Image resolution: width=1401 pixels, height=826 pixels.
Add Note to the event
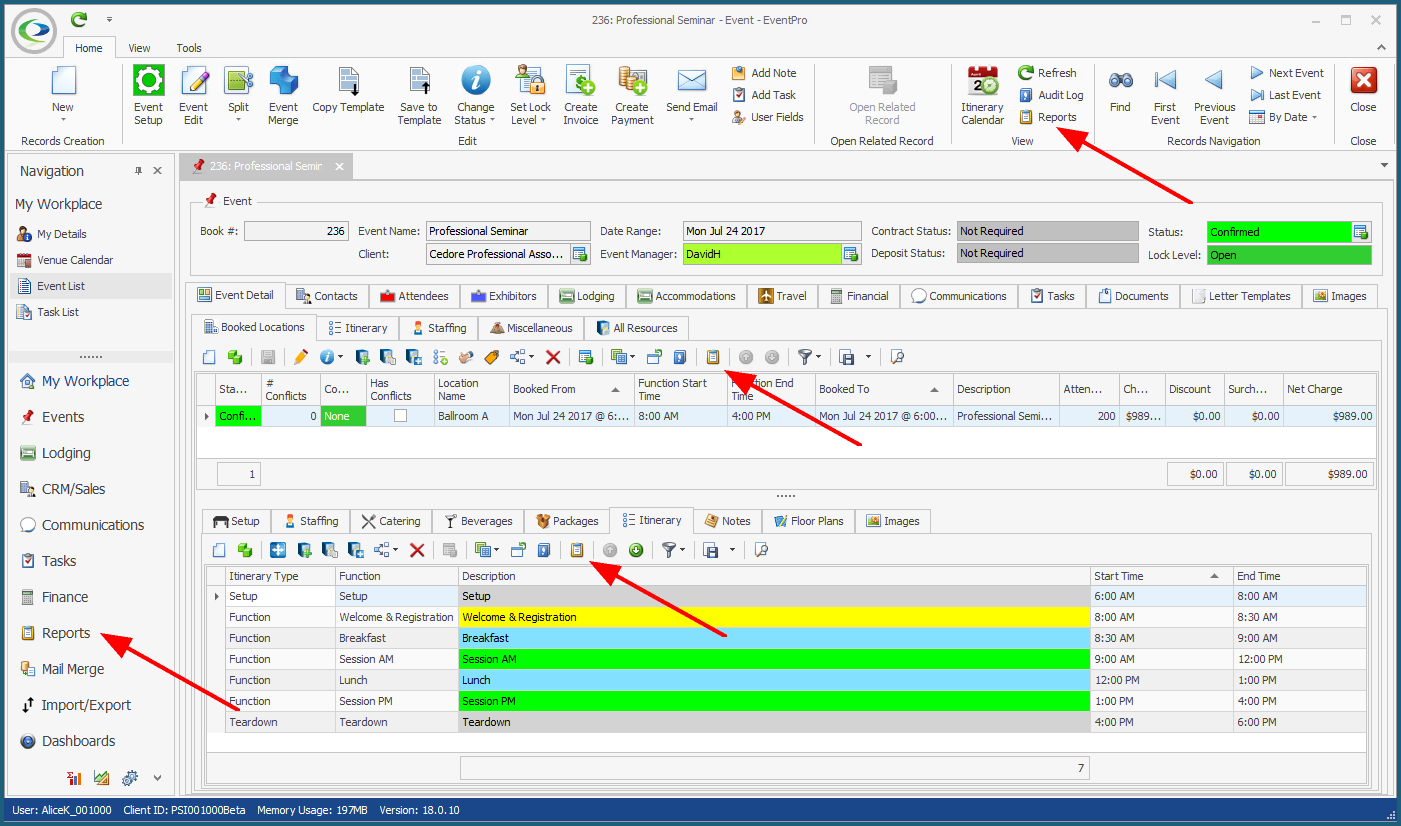coord(764,73)
